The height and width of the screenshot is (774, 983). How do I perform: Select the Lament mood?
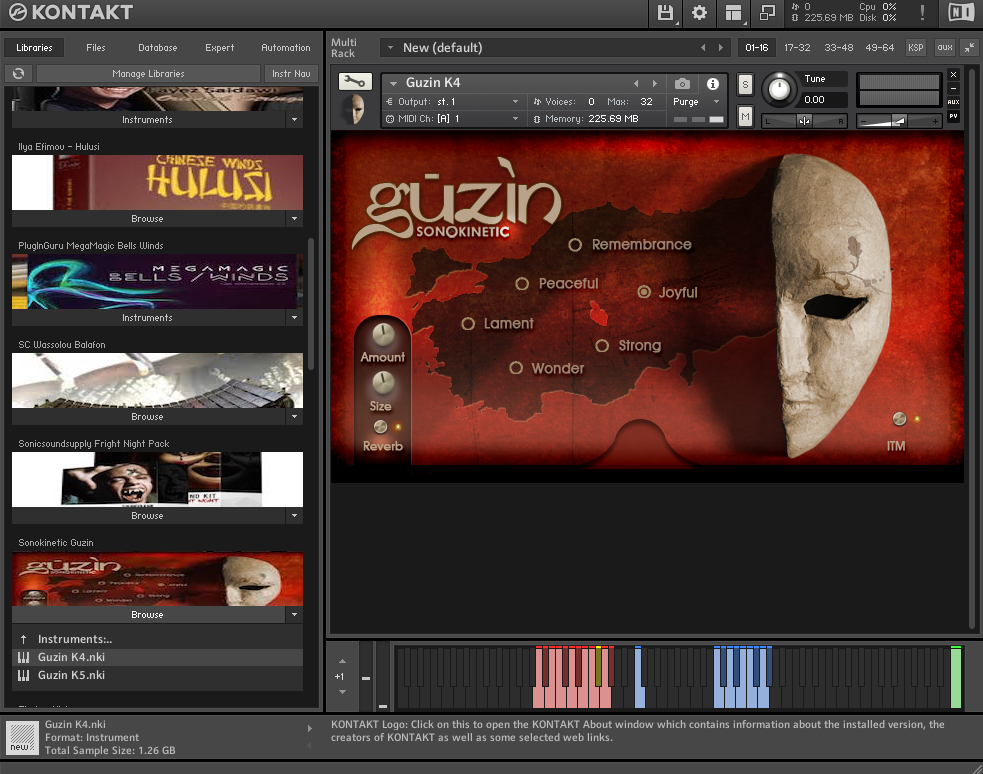tap(468, 324)
